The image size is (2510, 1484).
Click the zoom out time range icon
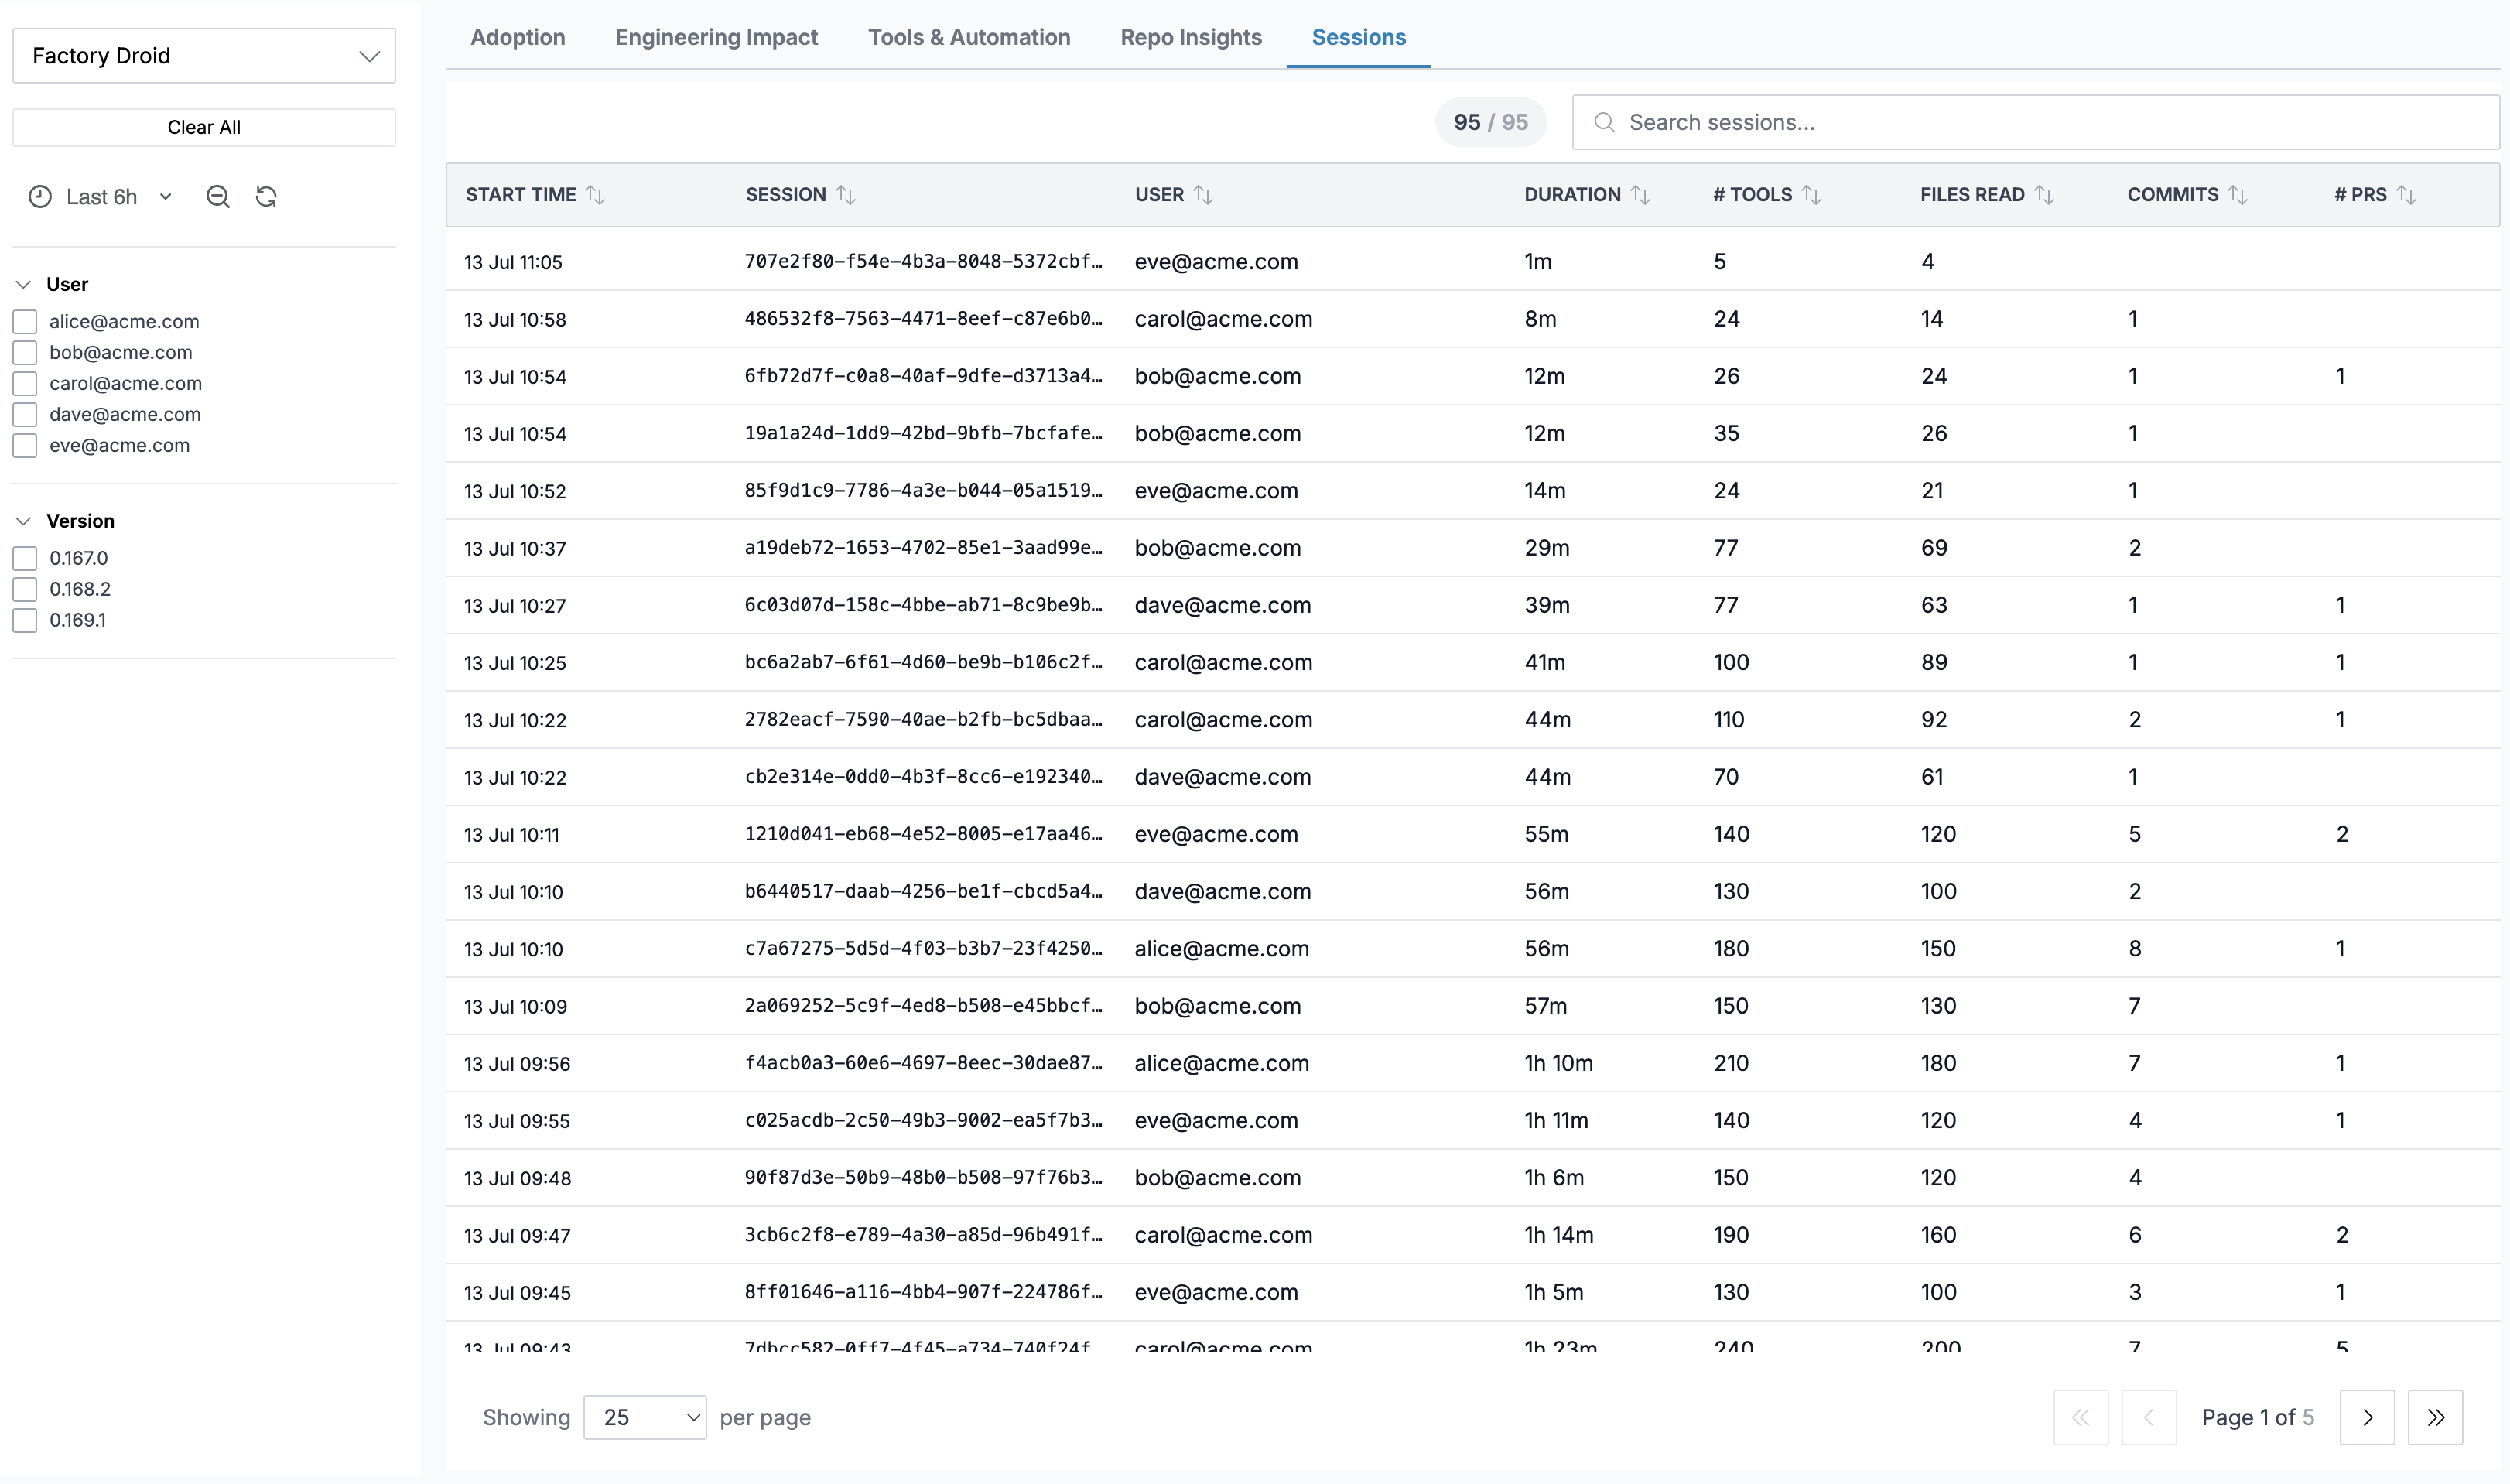click(x=218, y=197)
